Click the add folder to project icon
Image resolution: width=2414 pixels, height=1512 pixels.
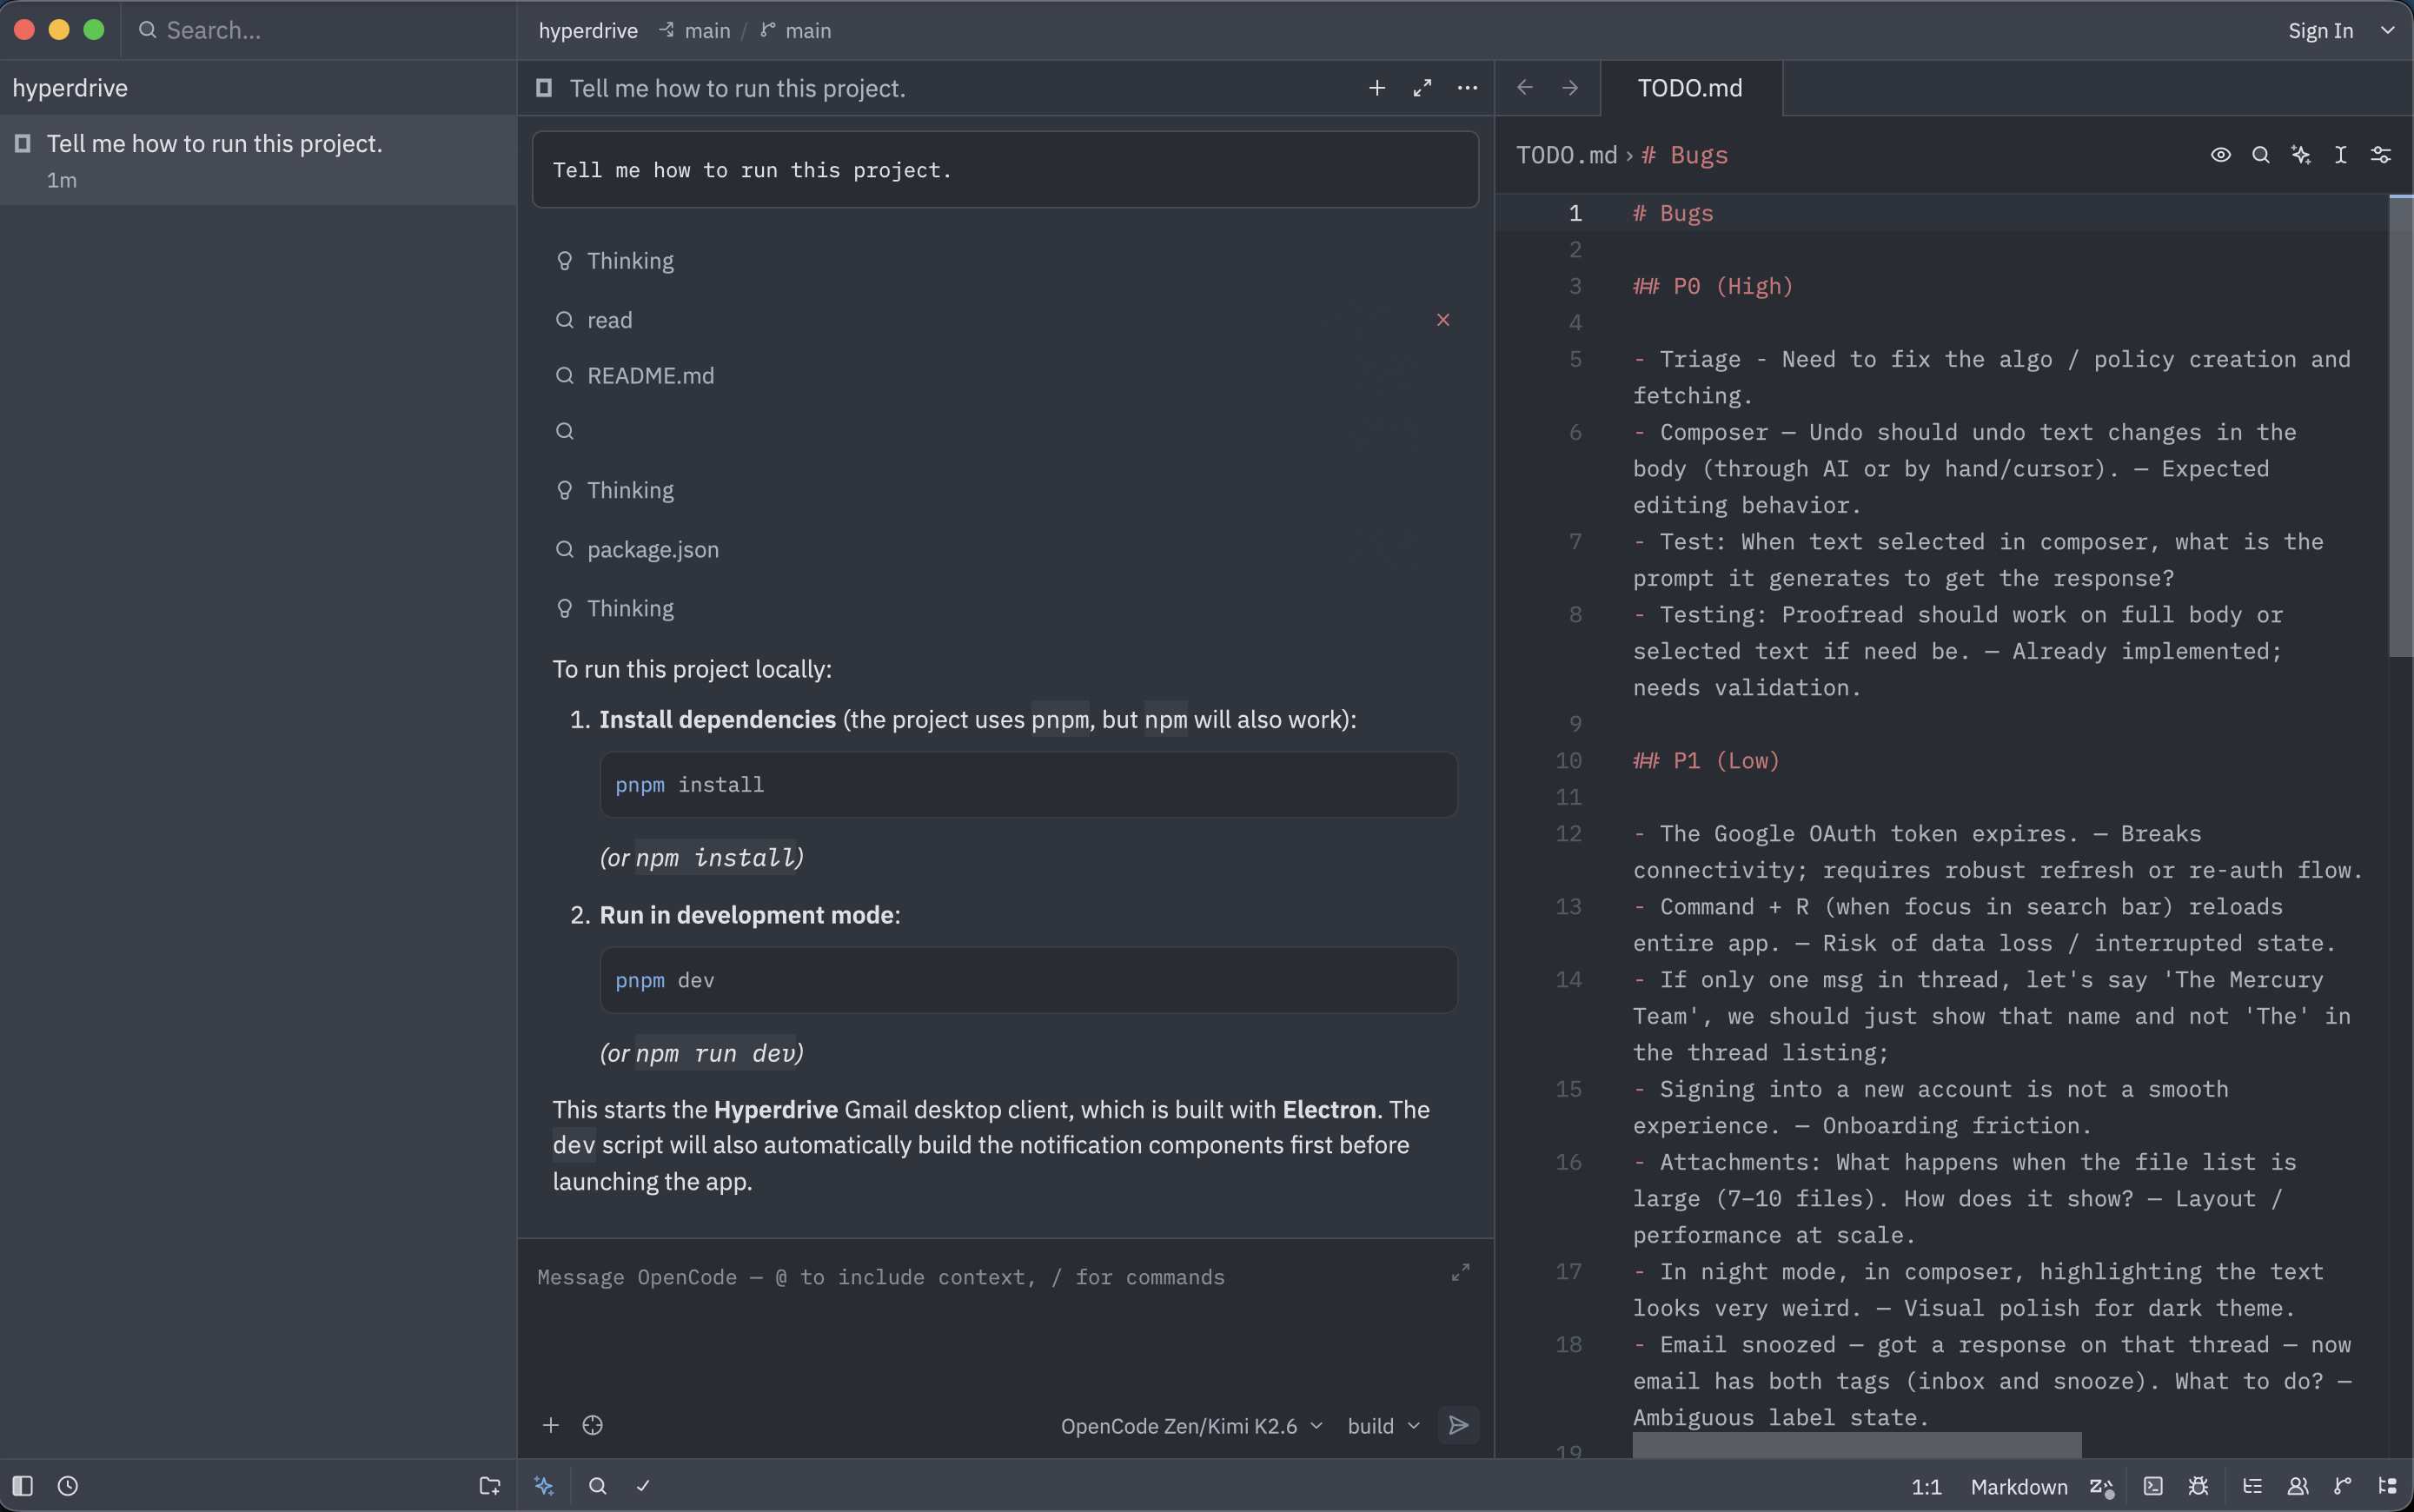(490, 1486)
